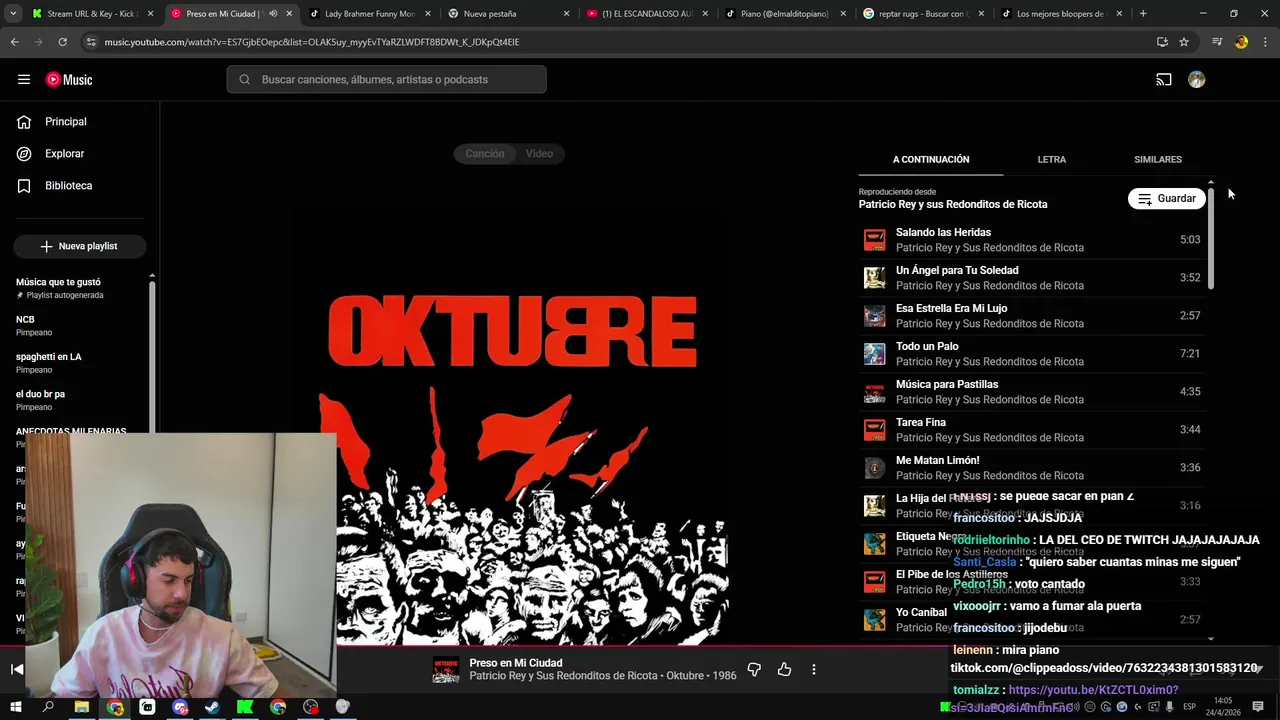Switch to Piano TikTok tab
Screen dimensions: 1280x720
pyautogui.click(x=784, y=14)
